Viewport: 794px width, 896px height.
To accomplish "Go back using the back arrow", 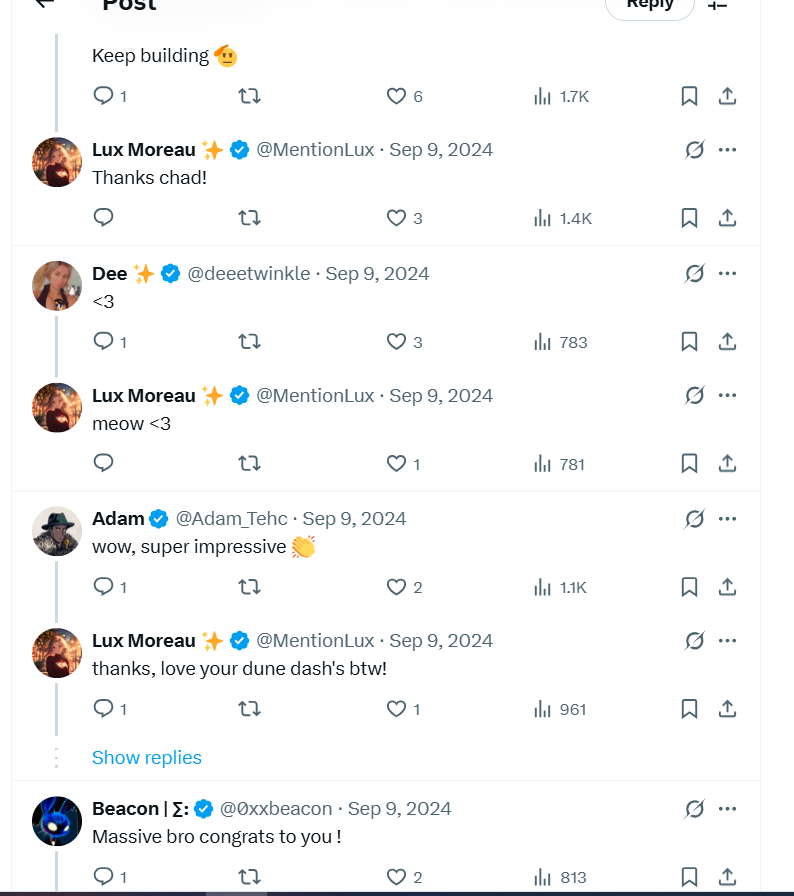I will coord(44,3).
